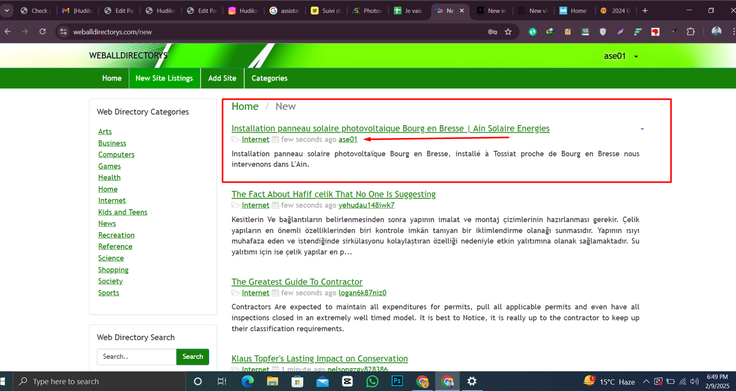This screenshot has height=391, width=736.
Task: Launch Photoshop from the taskbar
Action: (397, 382)
